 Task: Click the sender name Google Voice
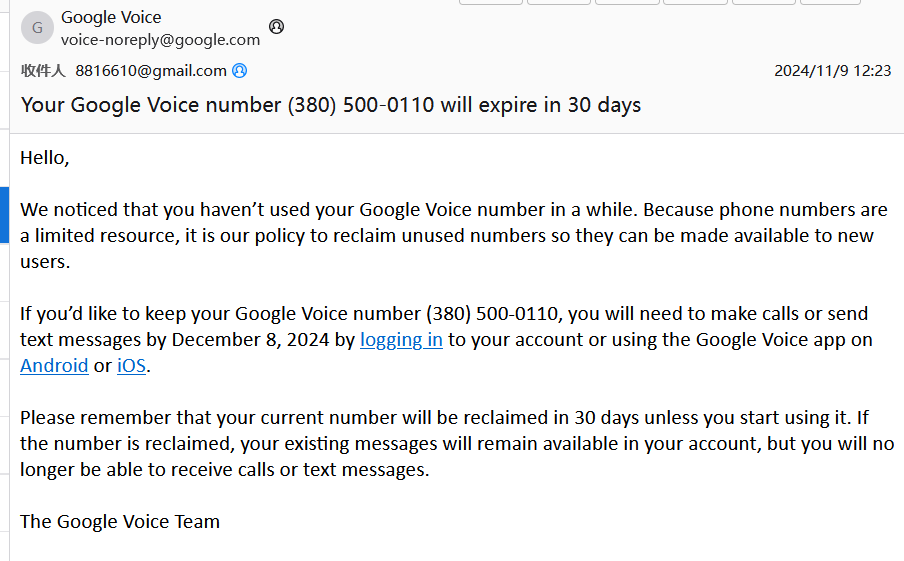pos(111,17)
